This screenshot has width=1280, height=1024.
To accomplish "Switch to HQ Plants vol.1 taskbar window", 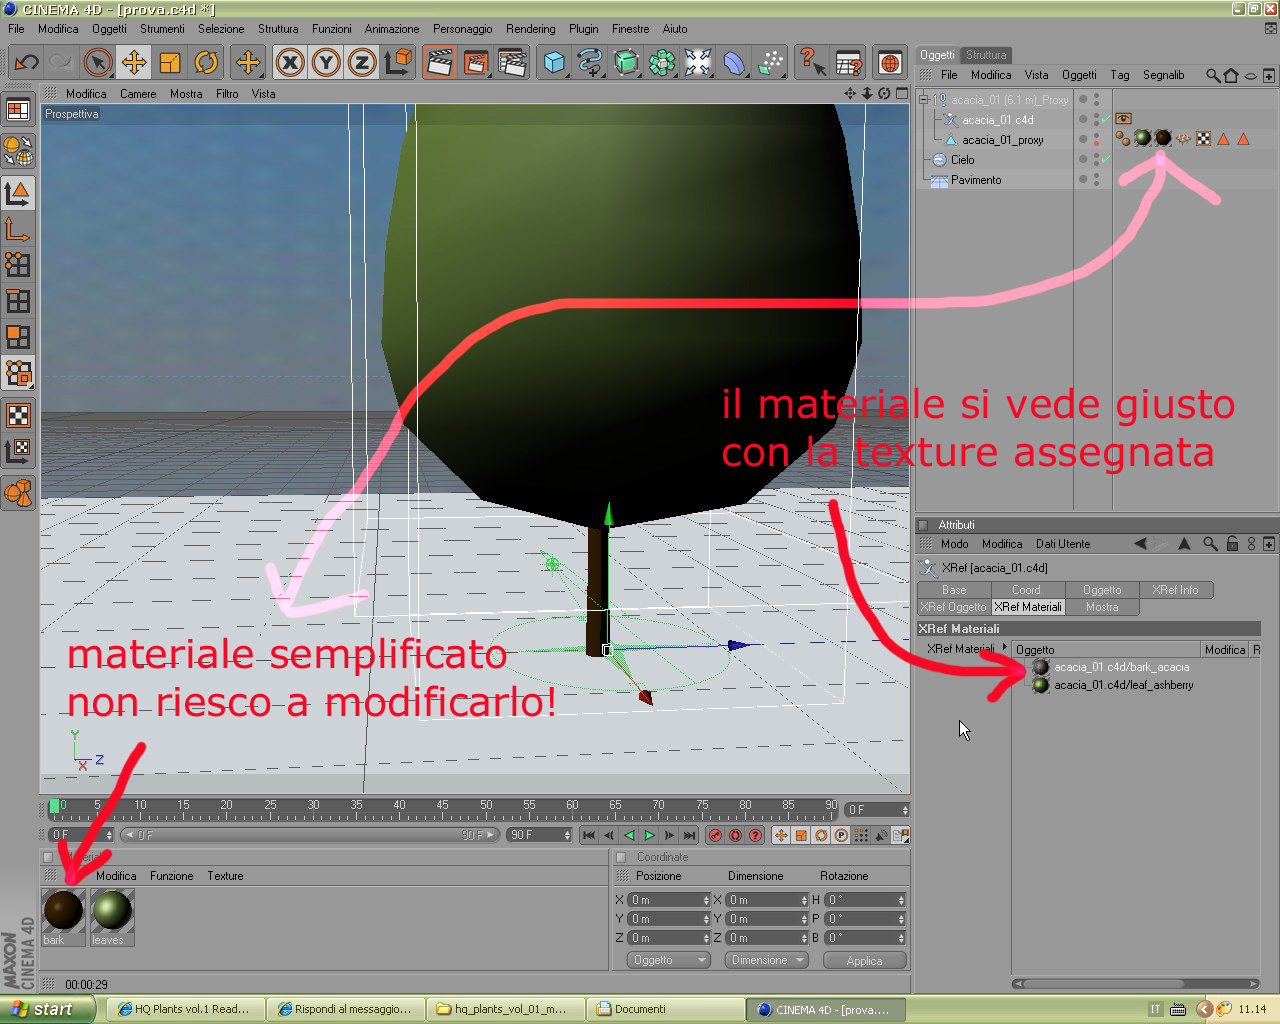I will coord(186,1009).
